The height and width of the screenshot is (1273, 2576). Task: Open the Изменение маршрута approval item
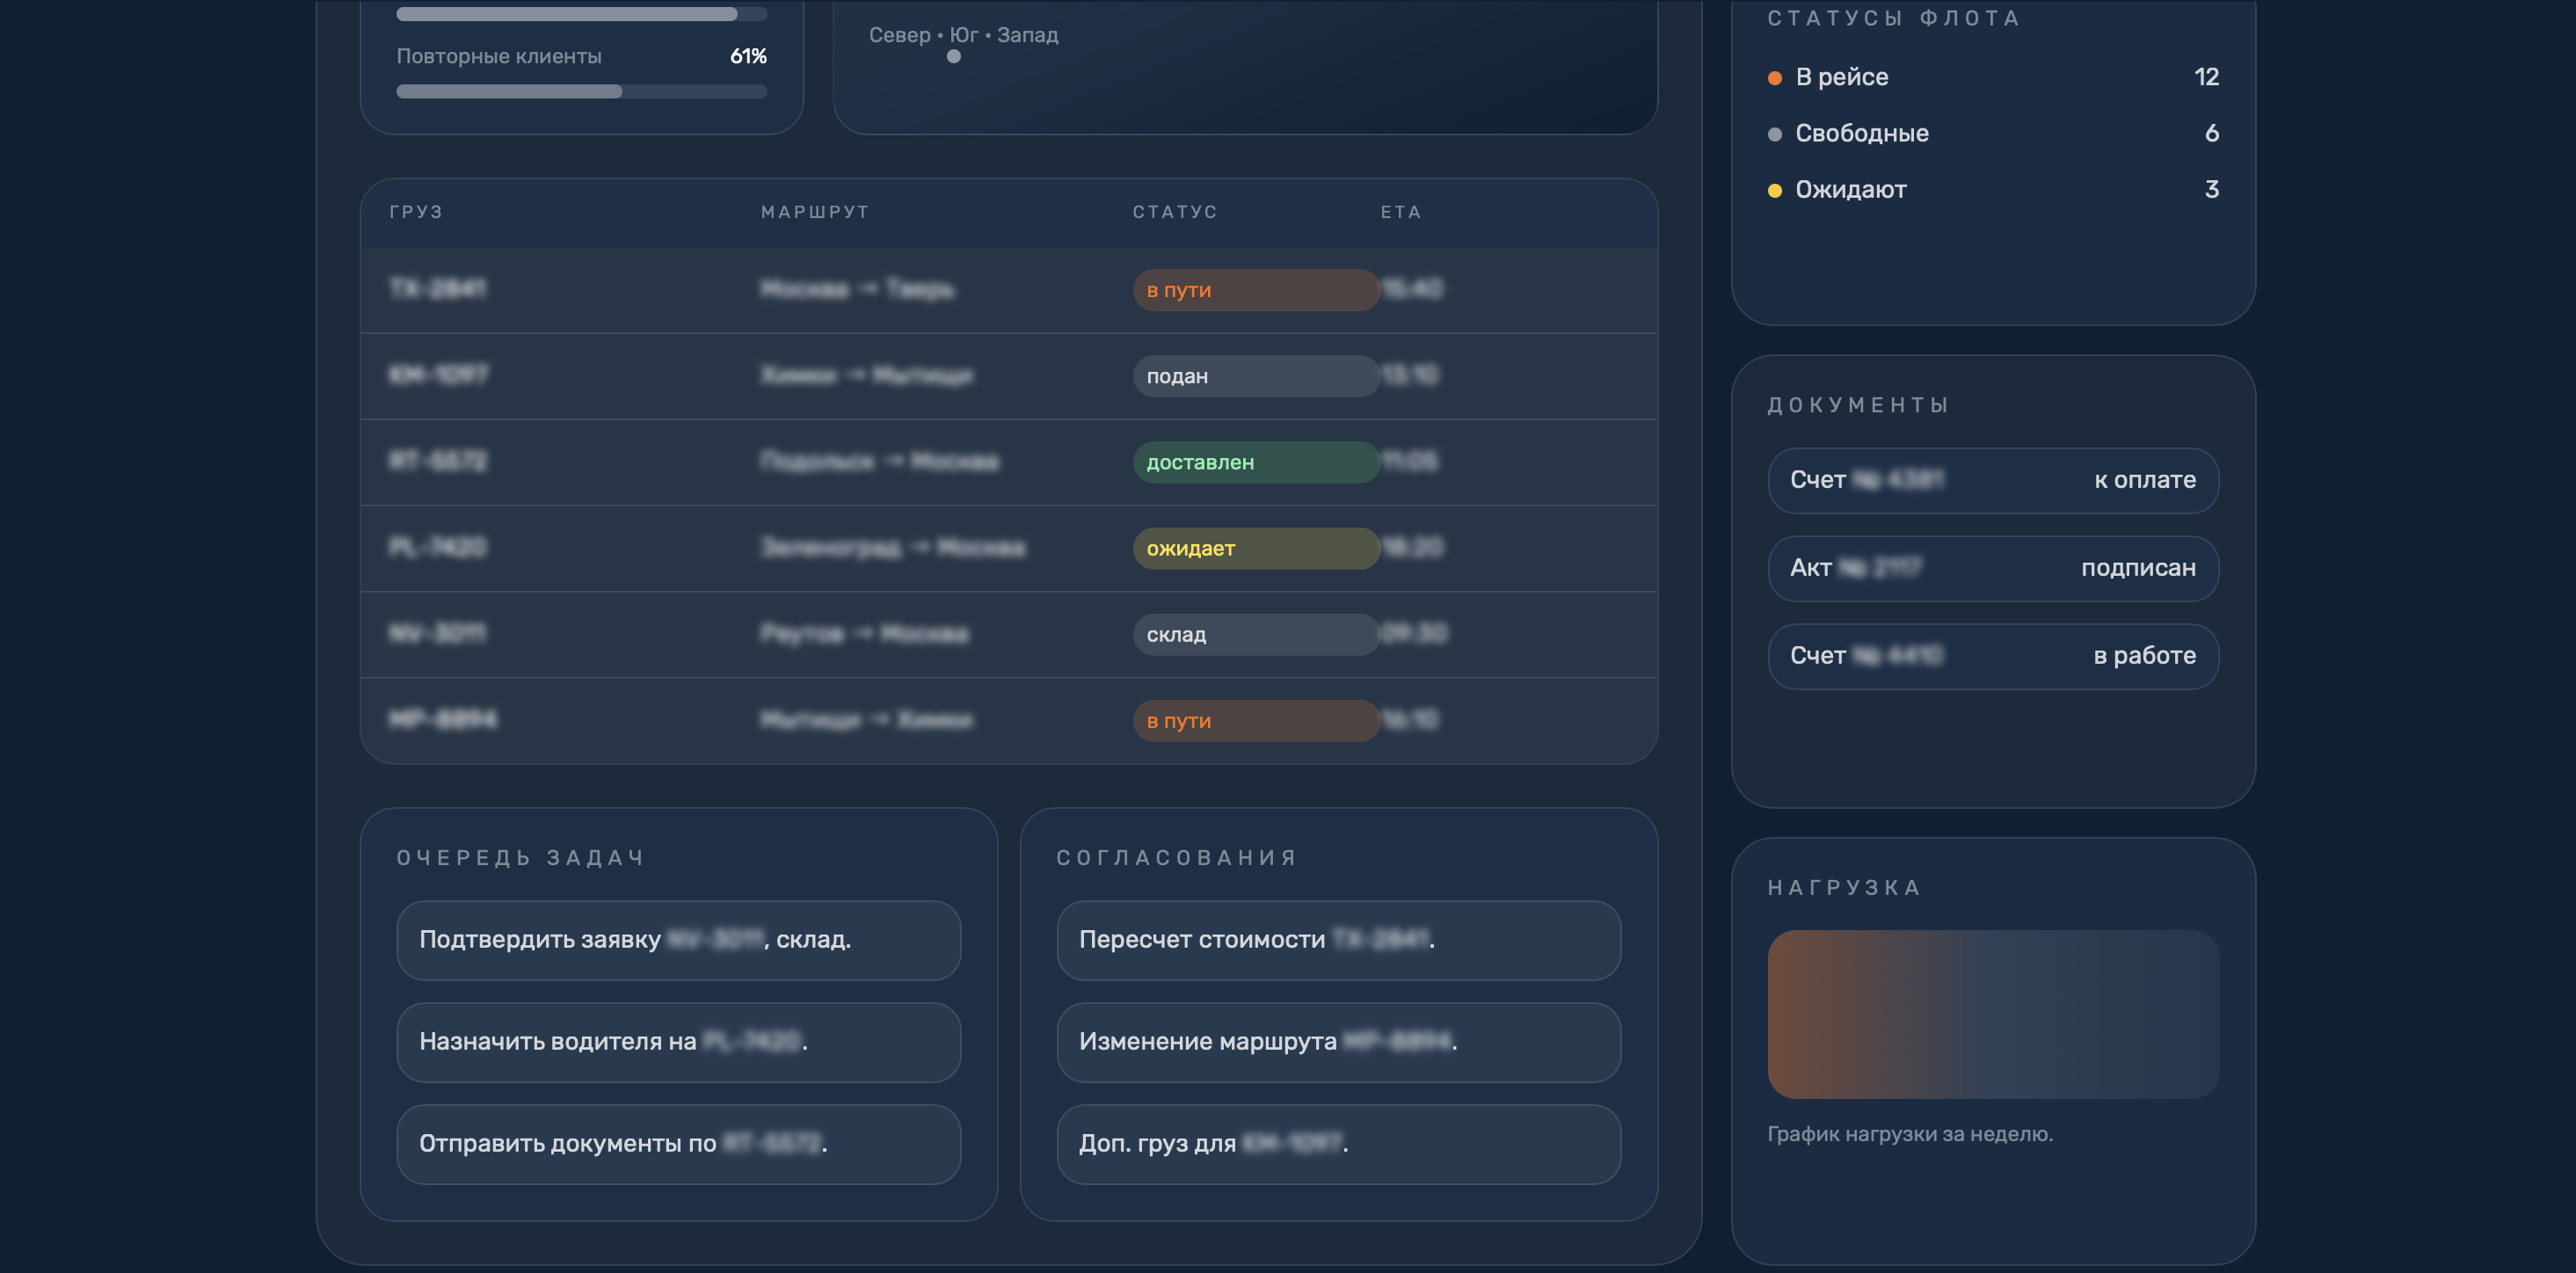click(x=1338, y=1042)
